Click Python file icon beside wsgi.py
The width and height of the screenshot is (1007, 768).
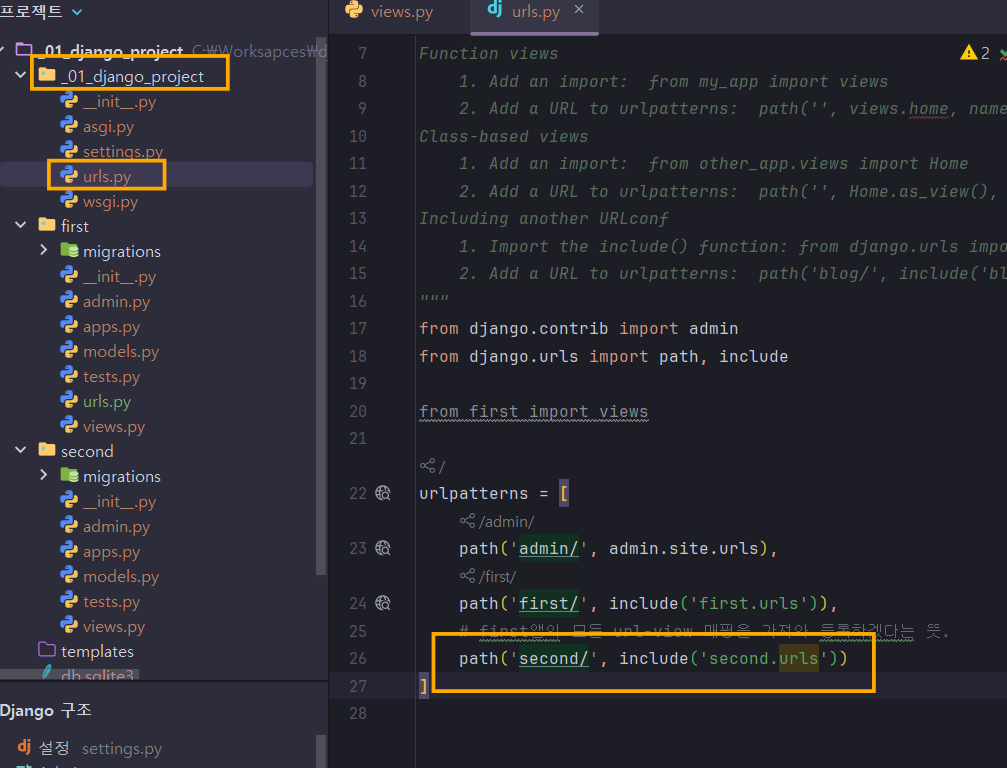[69, 200]
